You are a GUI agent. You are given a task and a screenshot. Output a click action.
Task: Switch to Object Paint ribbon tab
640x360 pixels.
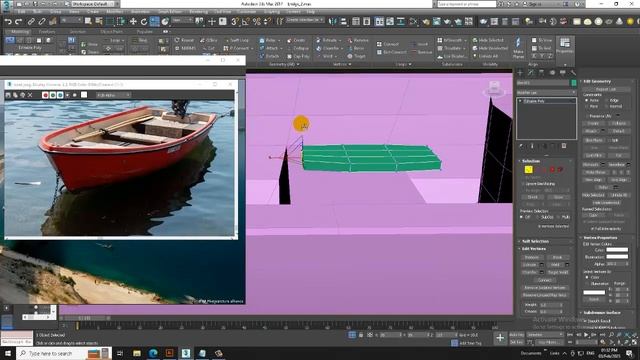pyautogui.click(x=111, y=31)
